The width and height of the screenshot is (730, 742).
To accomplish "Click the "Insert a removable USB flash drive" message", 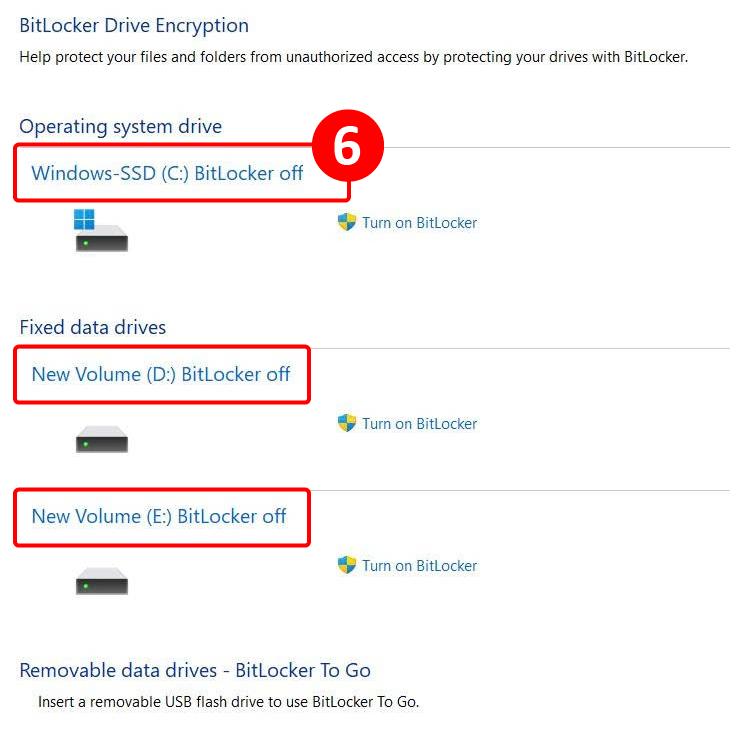I will [228, 702].
